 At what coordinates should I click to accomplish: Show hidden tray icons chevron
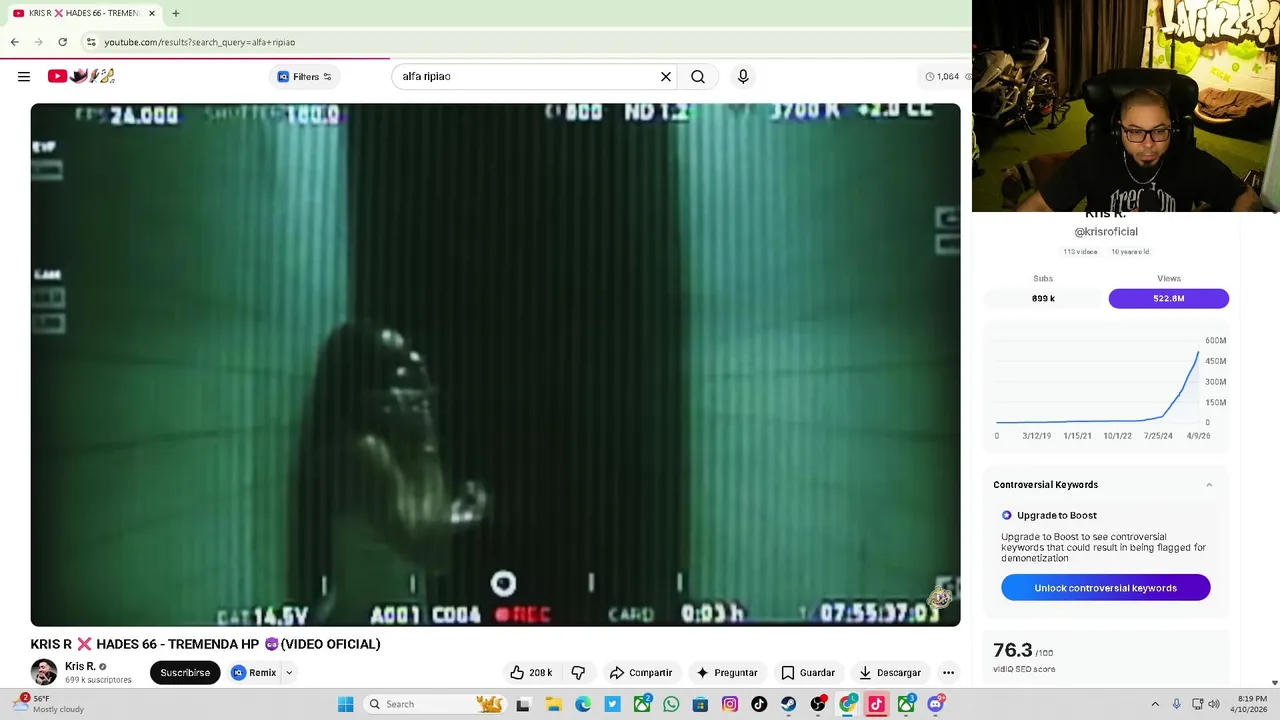click(x=1155, y=704)
